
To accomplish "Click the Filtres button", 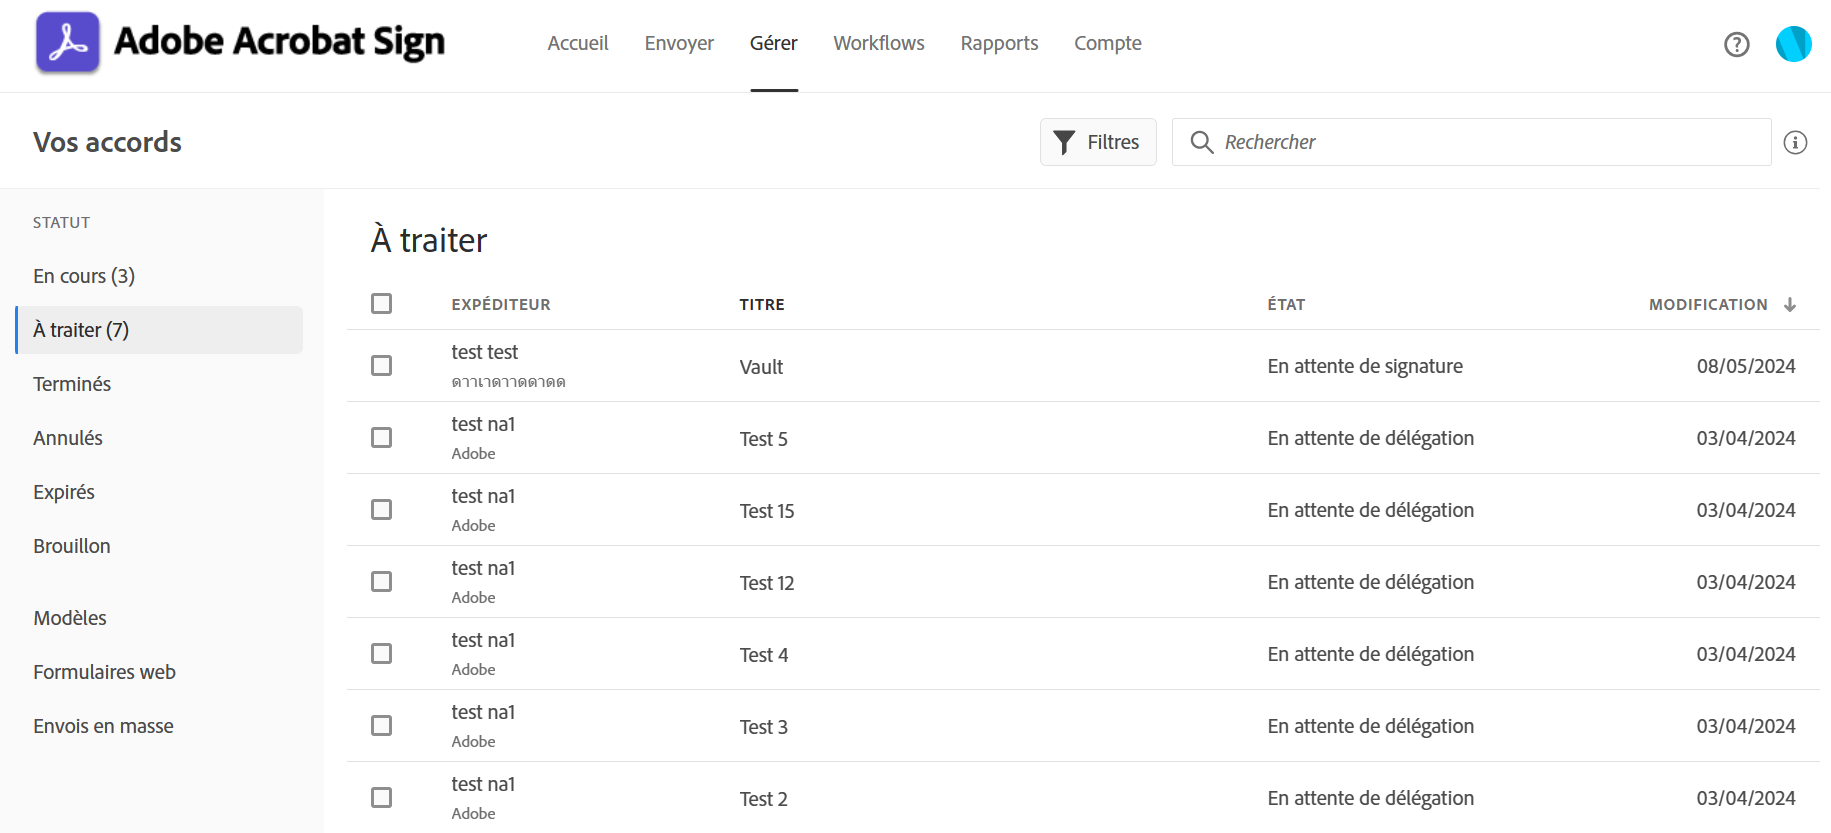I will pos(1098,142).
